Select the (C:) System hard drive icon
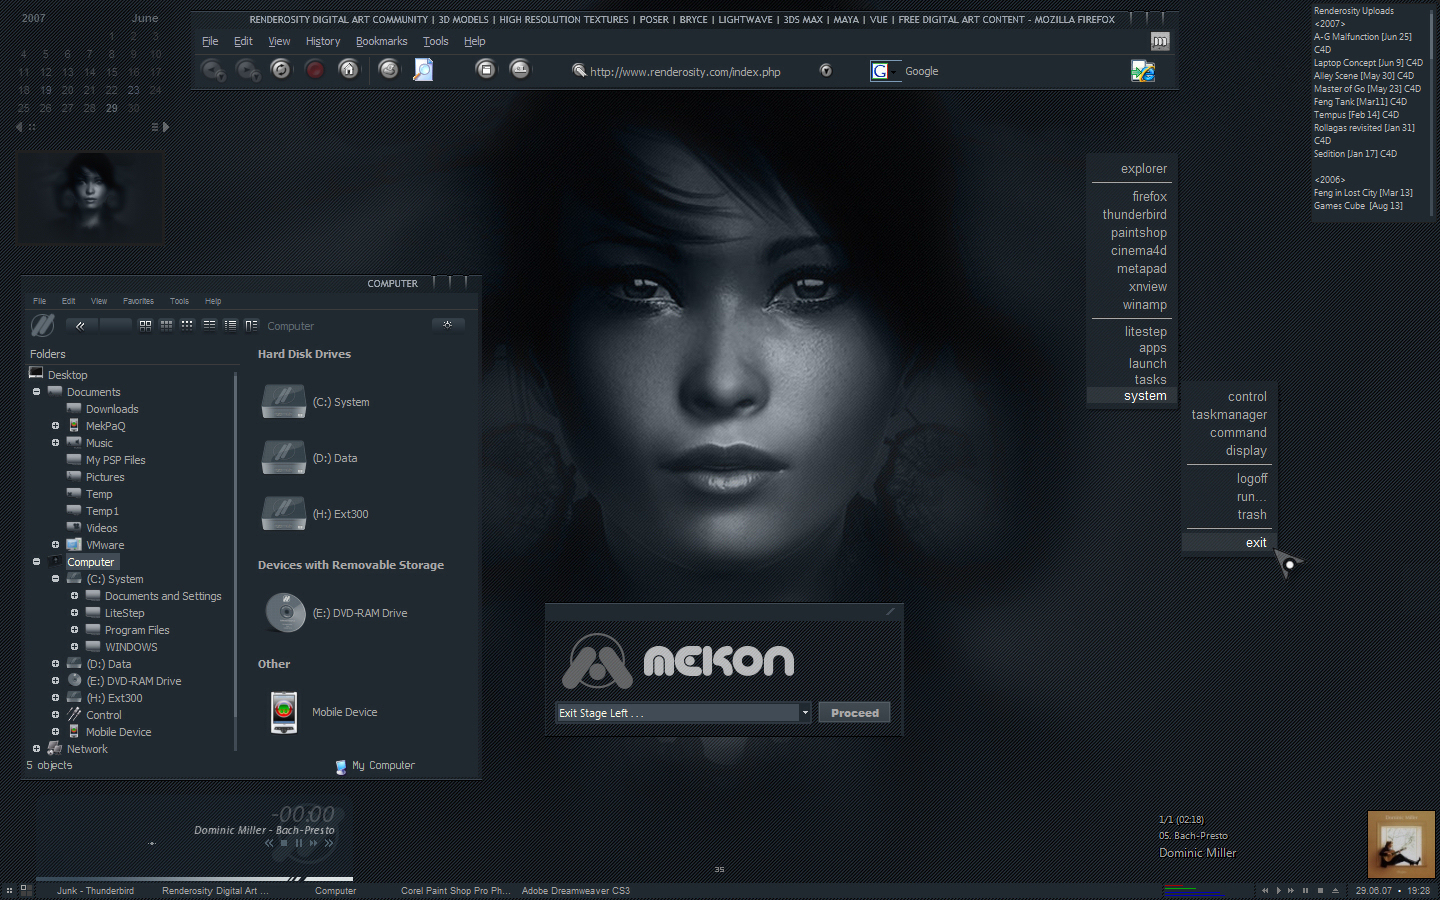 click(x=284, y=401)
